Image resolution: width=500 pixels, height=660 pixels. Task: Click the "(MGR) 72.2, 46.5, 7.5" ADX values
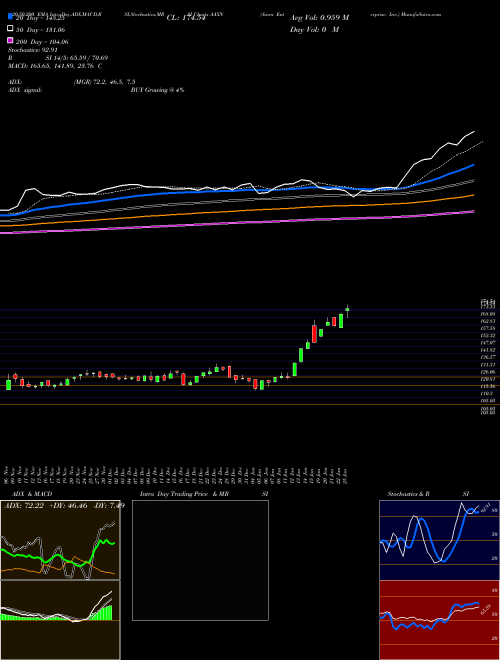(104, 82)
